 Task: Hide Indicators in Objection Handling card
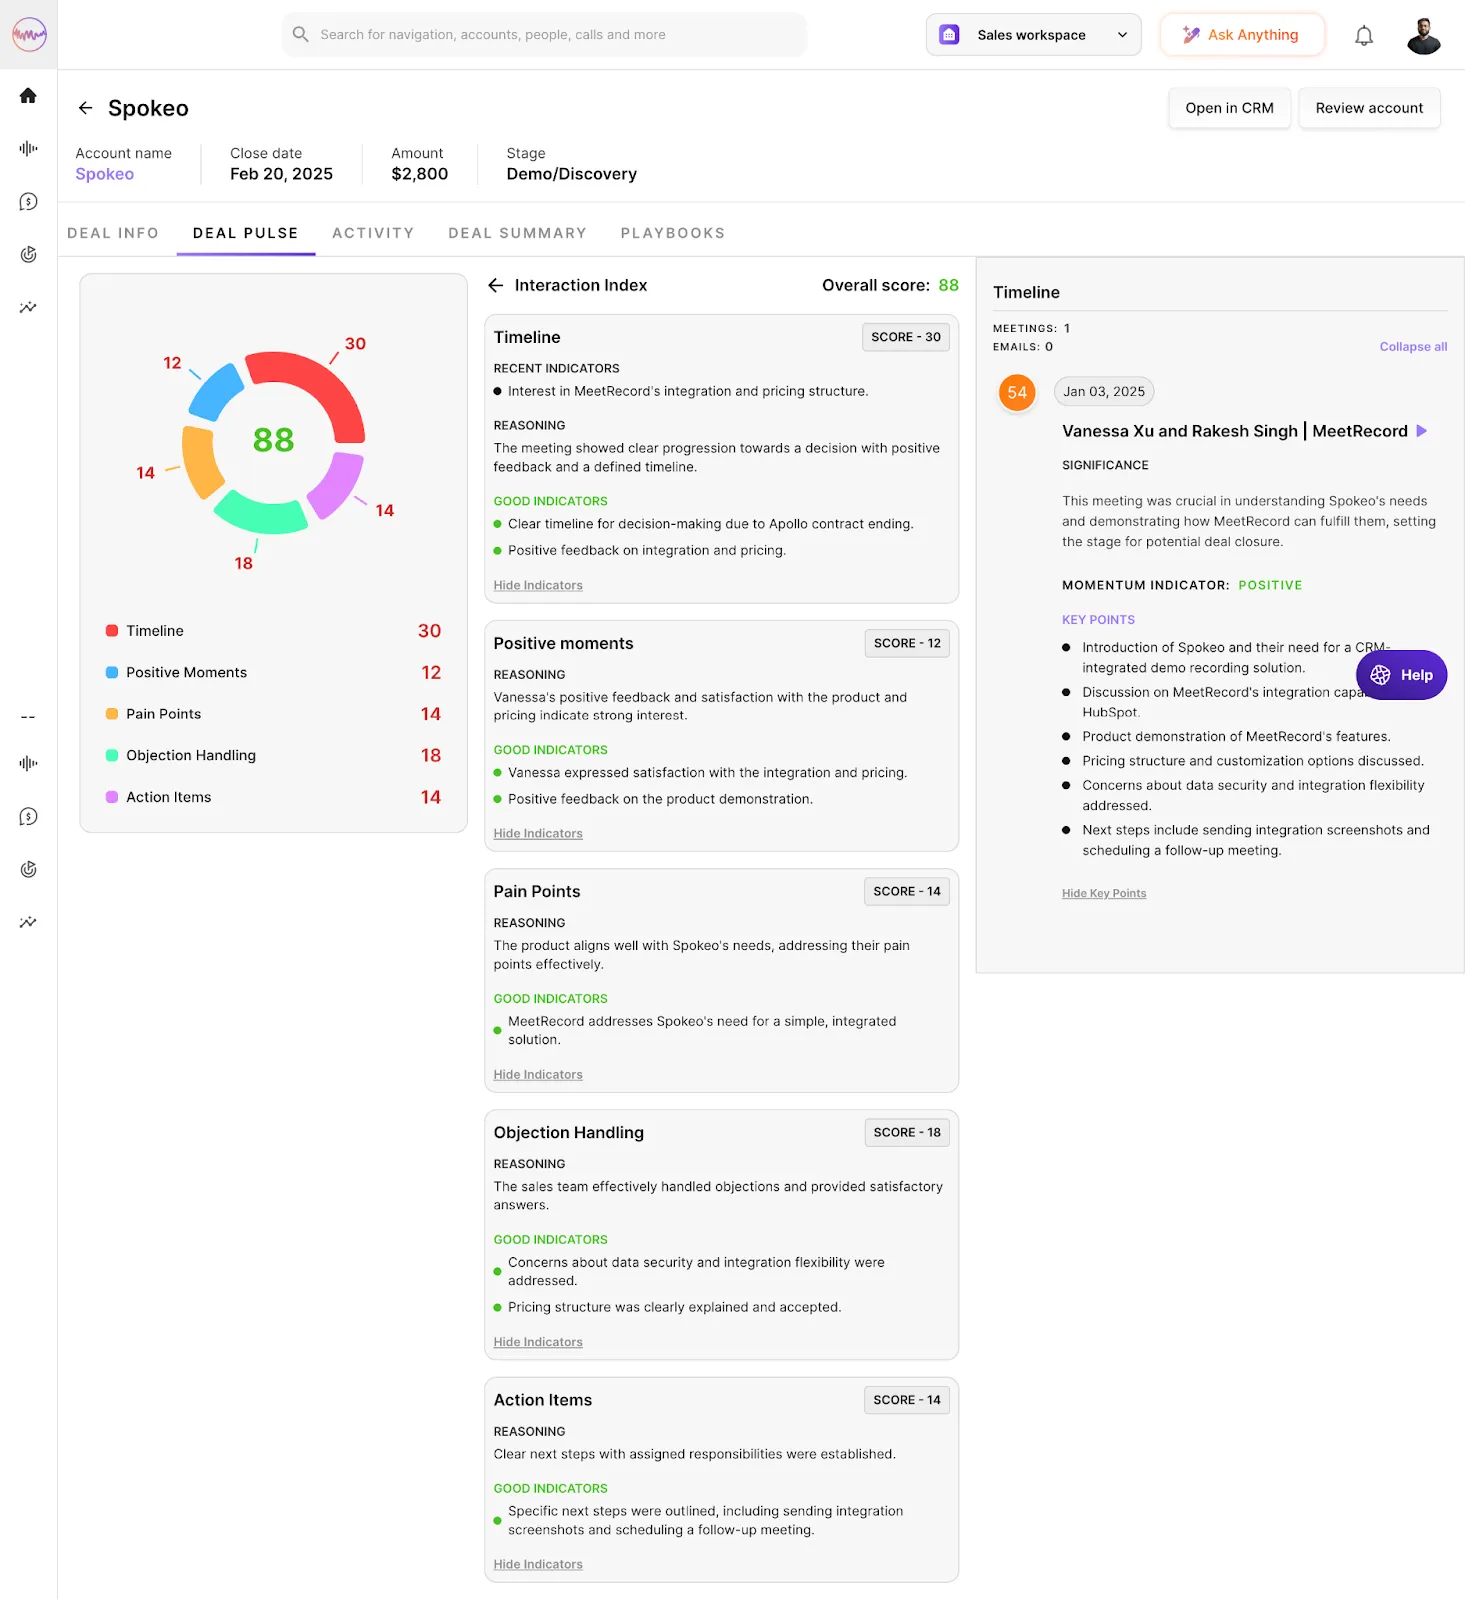point(538,1342)
